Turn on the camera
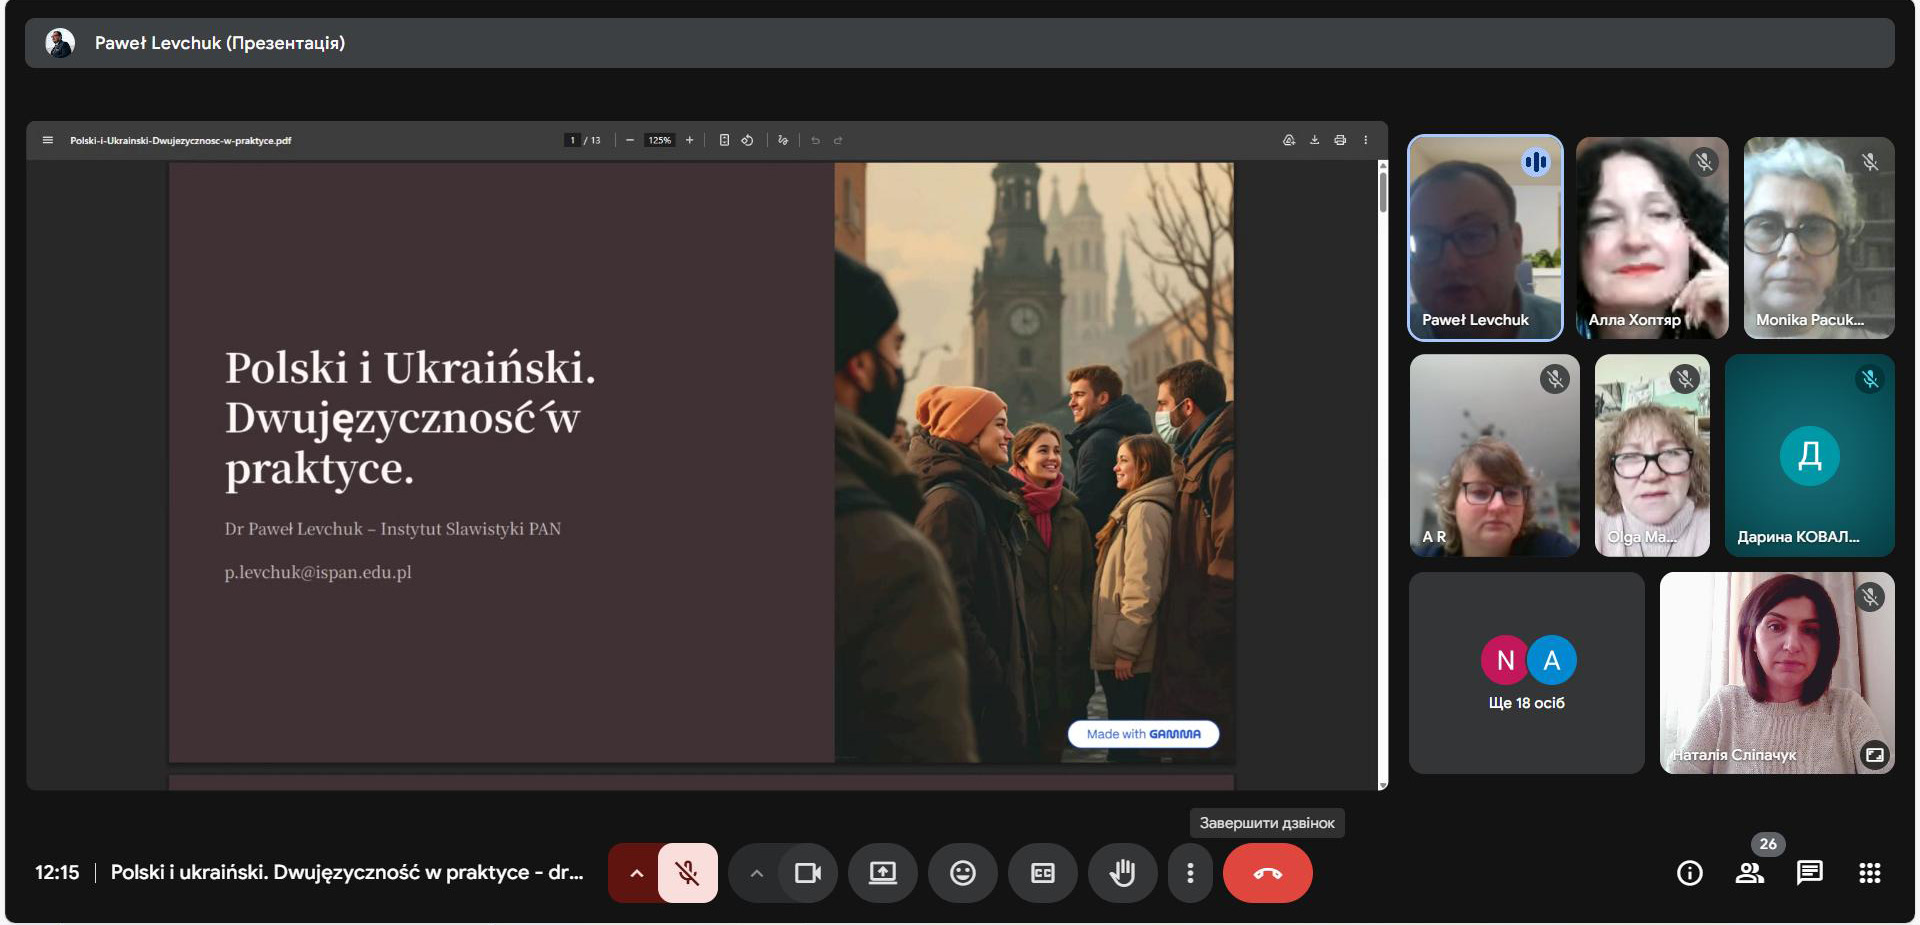1920x925 pixels. (807, 873)
